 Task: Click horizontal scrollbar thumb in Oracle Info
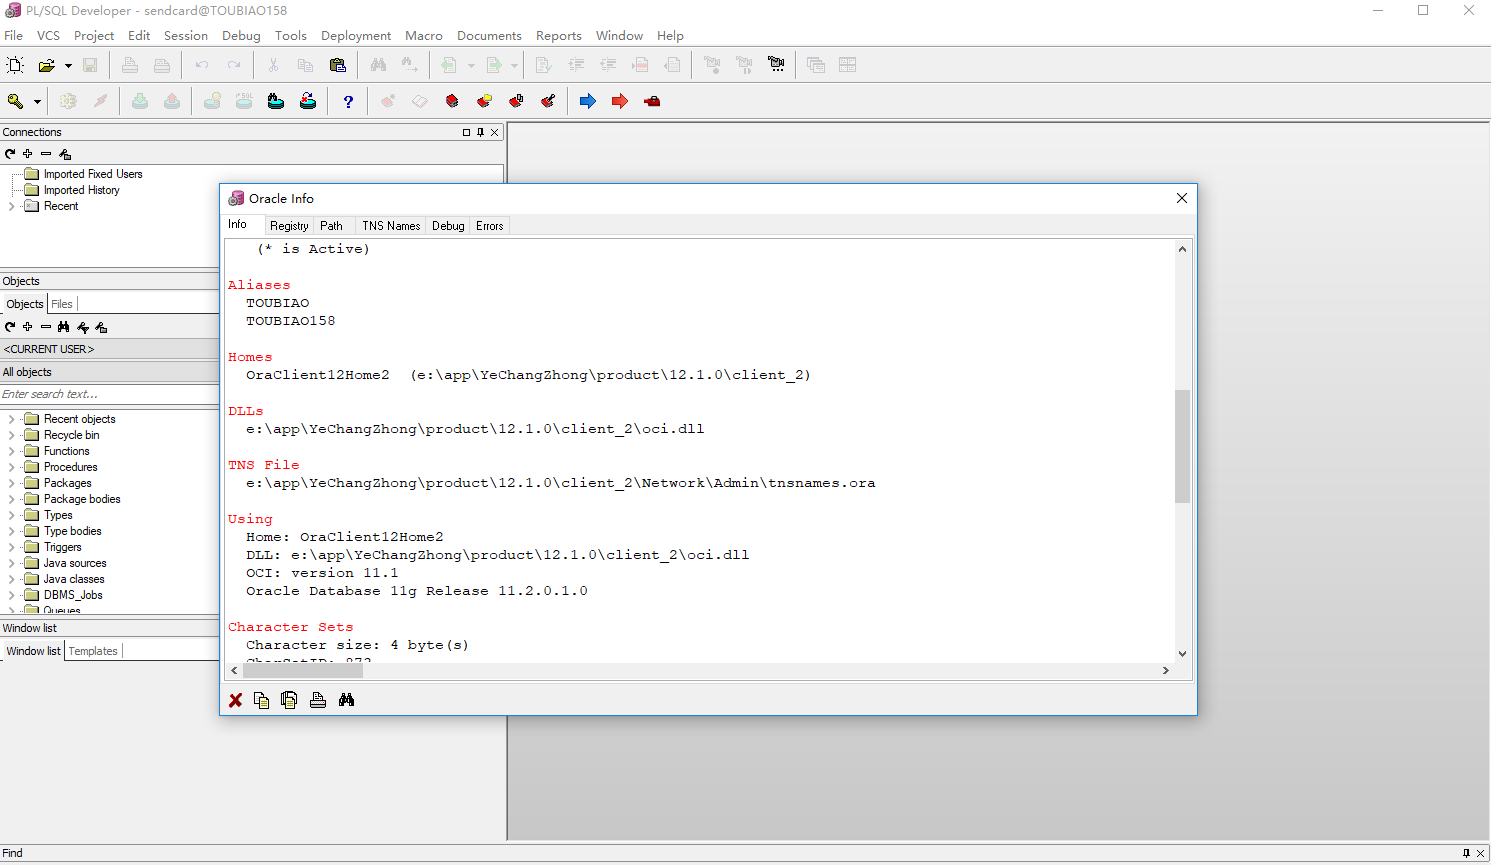303,670
